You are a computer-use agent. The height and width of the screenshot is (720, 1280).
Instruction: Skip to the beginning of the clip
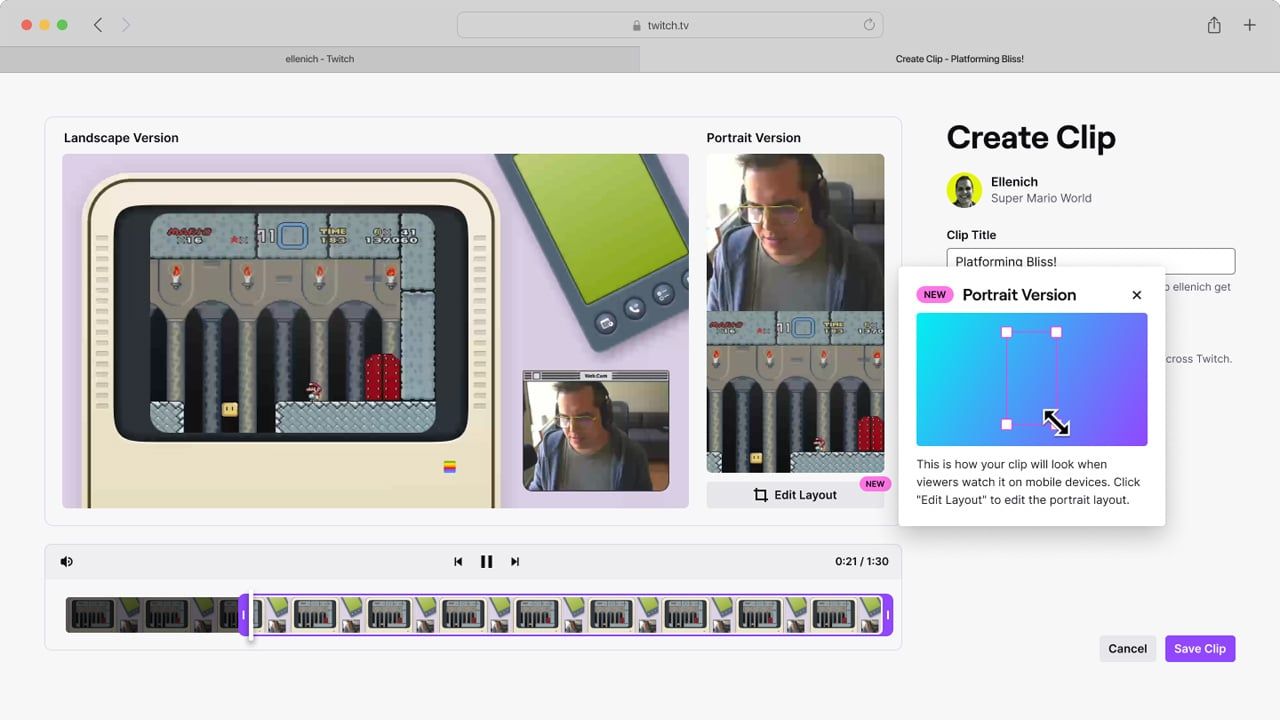click(458, 561)
